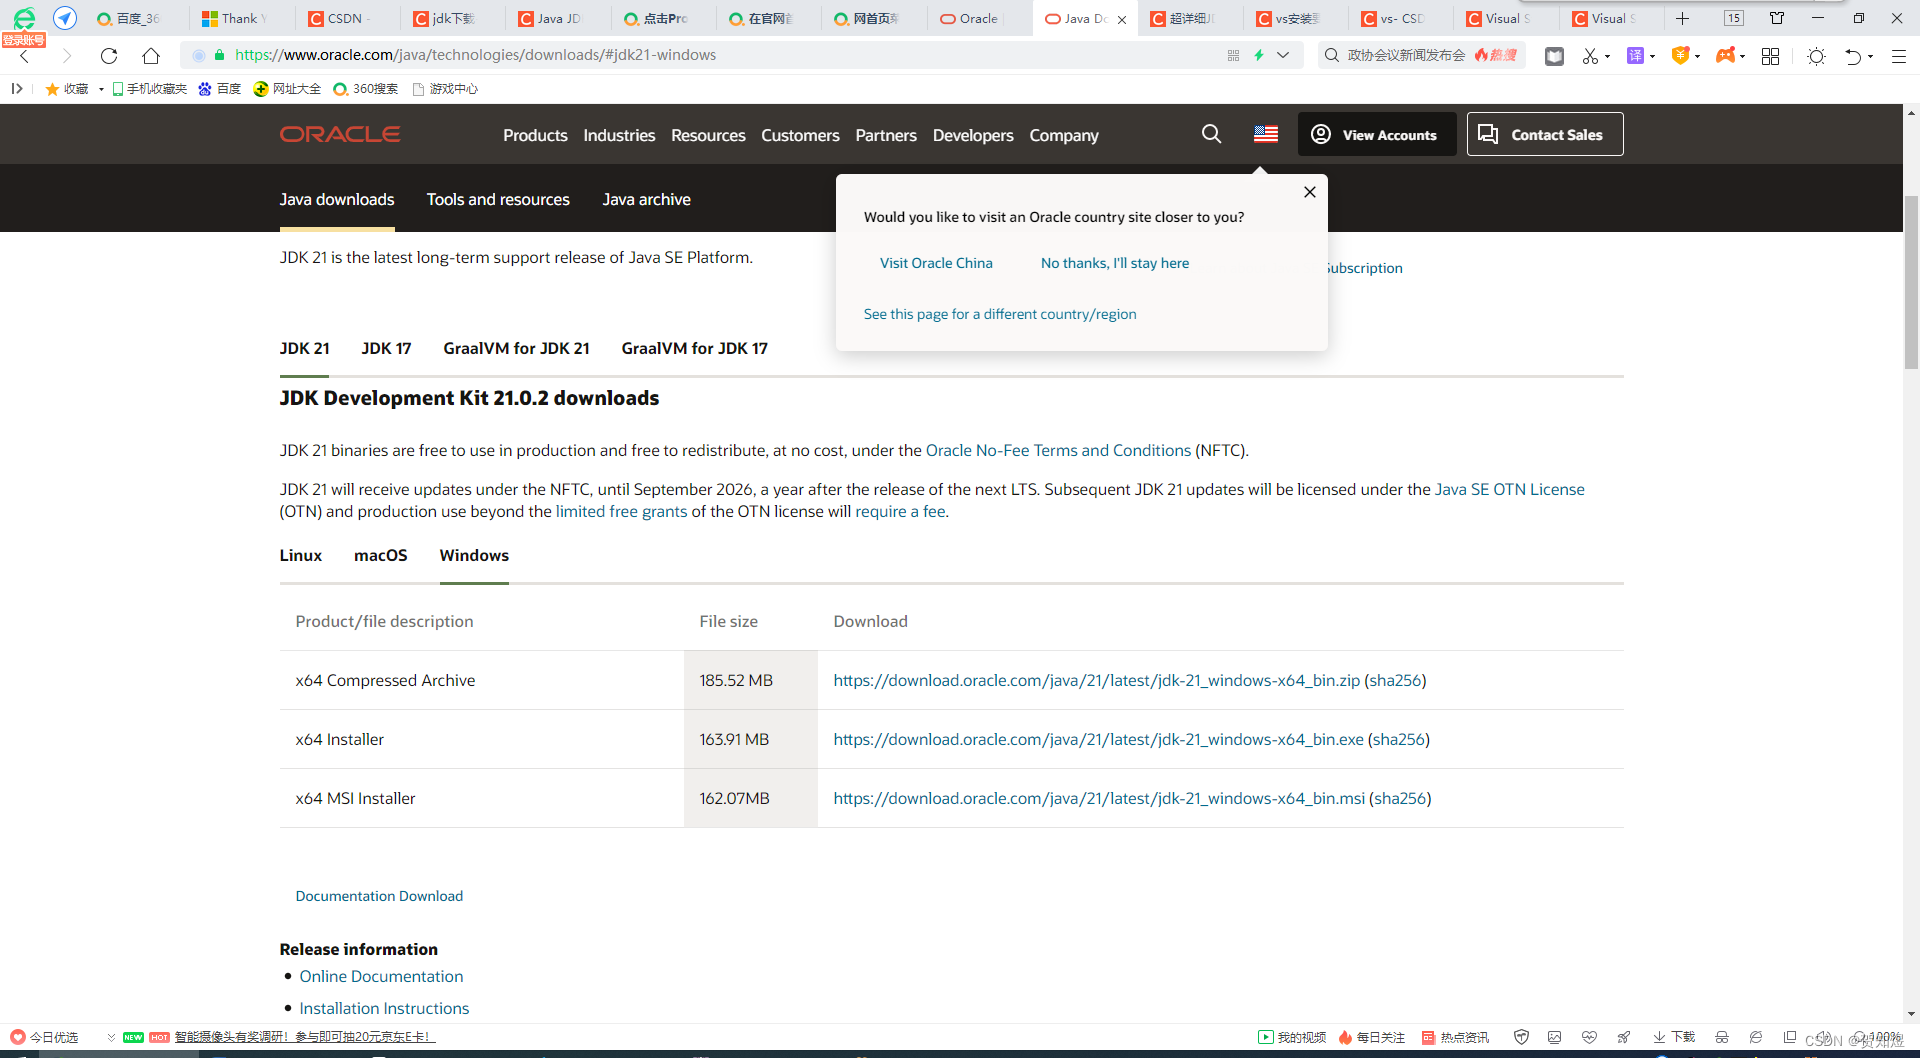This screenshot has width=1920, height=1058.
Task: Switch to GraalVM for JDK 21 tab
Action: (x=516, y=348)
